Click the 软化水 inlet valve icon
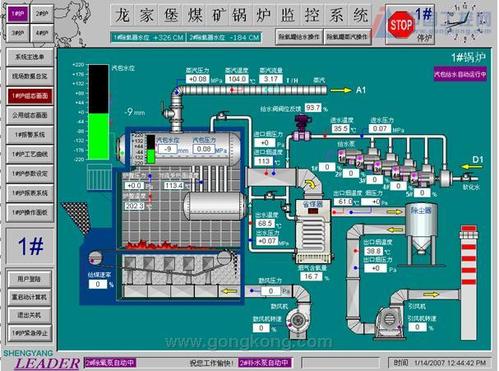 (x=467, y=177)
